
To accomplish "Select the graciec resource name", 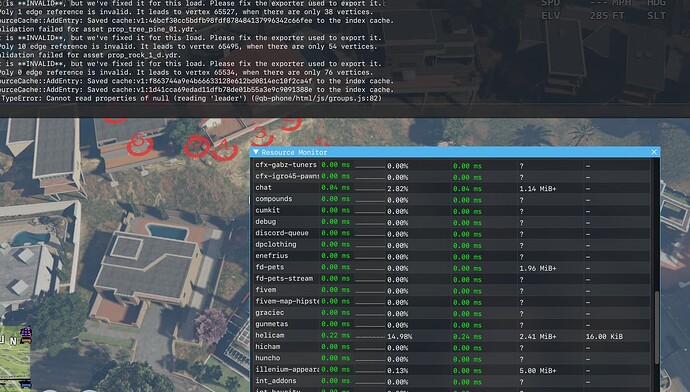I will pyautogui.click(x=269, y=313).
